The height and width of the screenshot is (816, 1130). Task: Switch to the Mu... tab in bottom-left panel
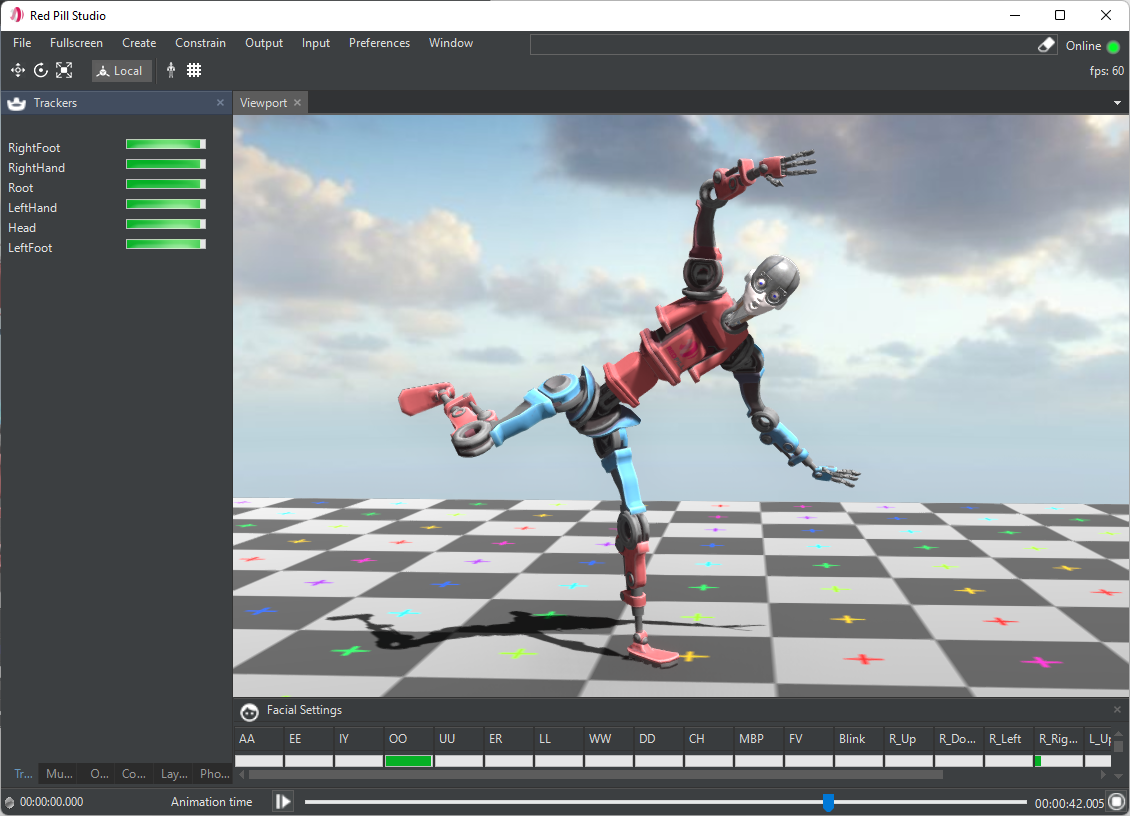point(59,773)
